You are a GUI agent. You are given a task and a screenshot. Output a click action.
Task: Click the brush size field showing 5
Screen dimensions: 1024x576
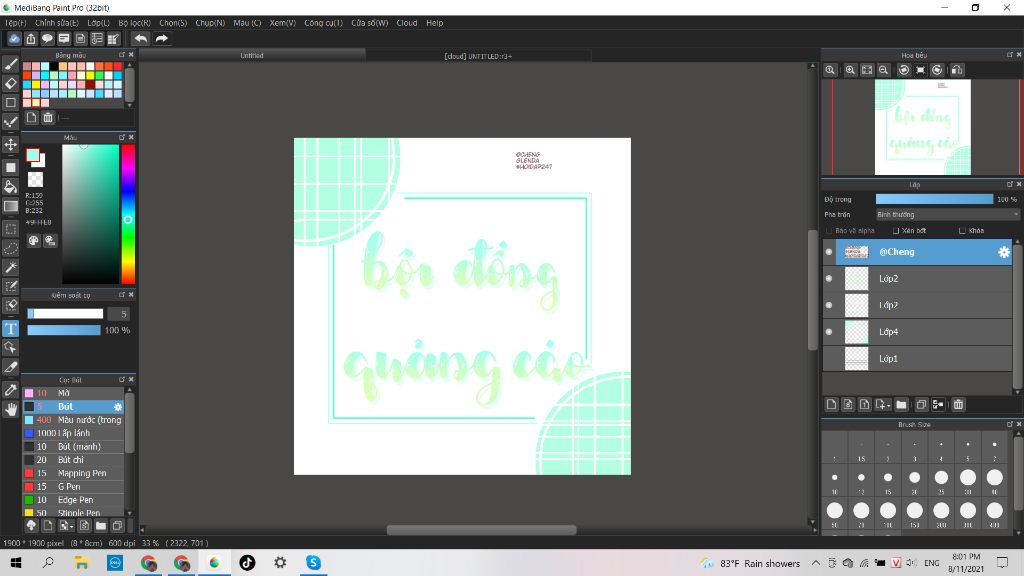118,314
